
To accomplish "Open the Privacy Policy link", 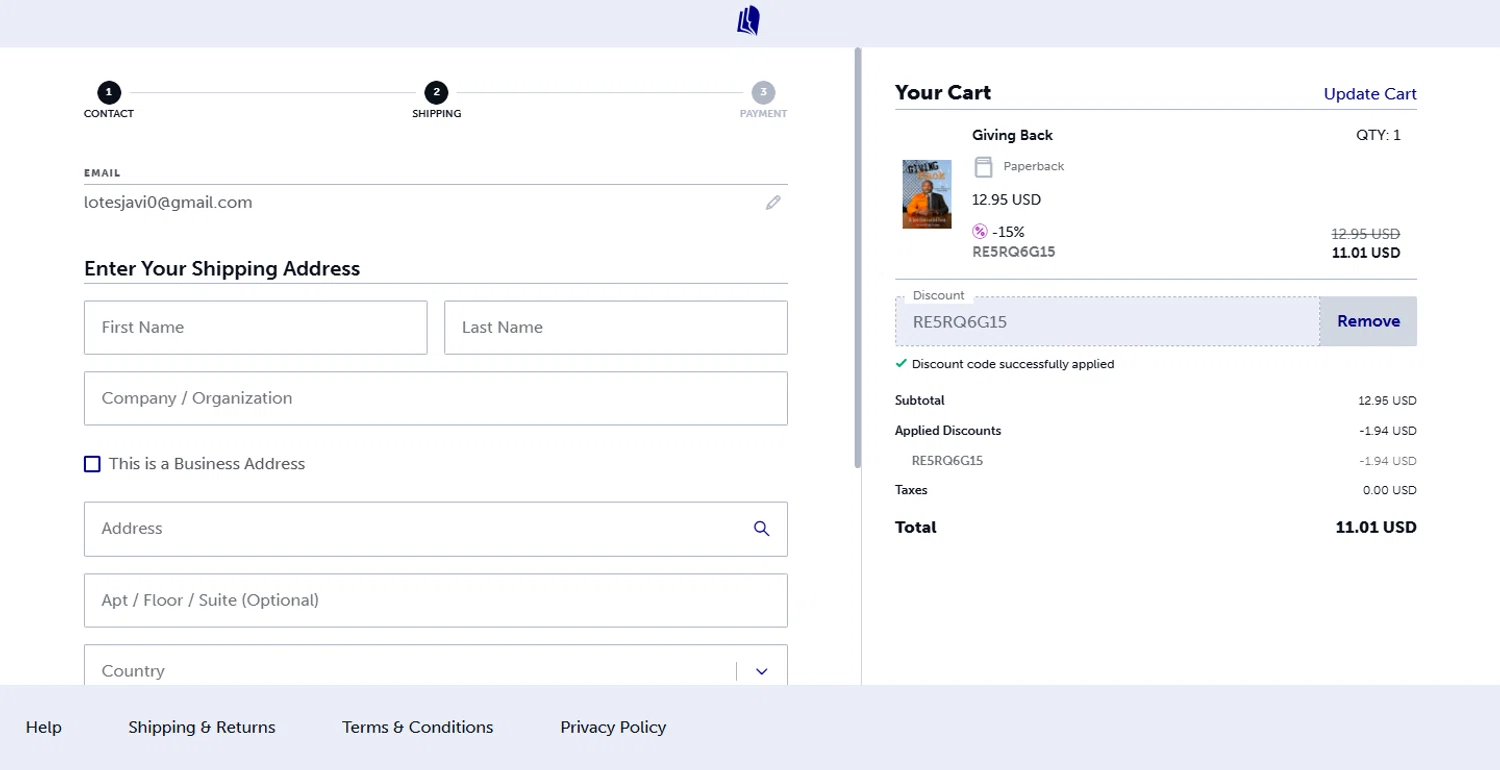I will (613, 727).
